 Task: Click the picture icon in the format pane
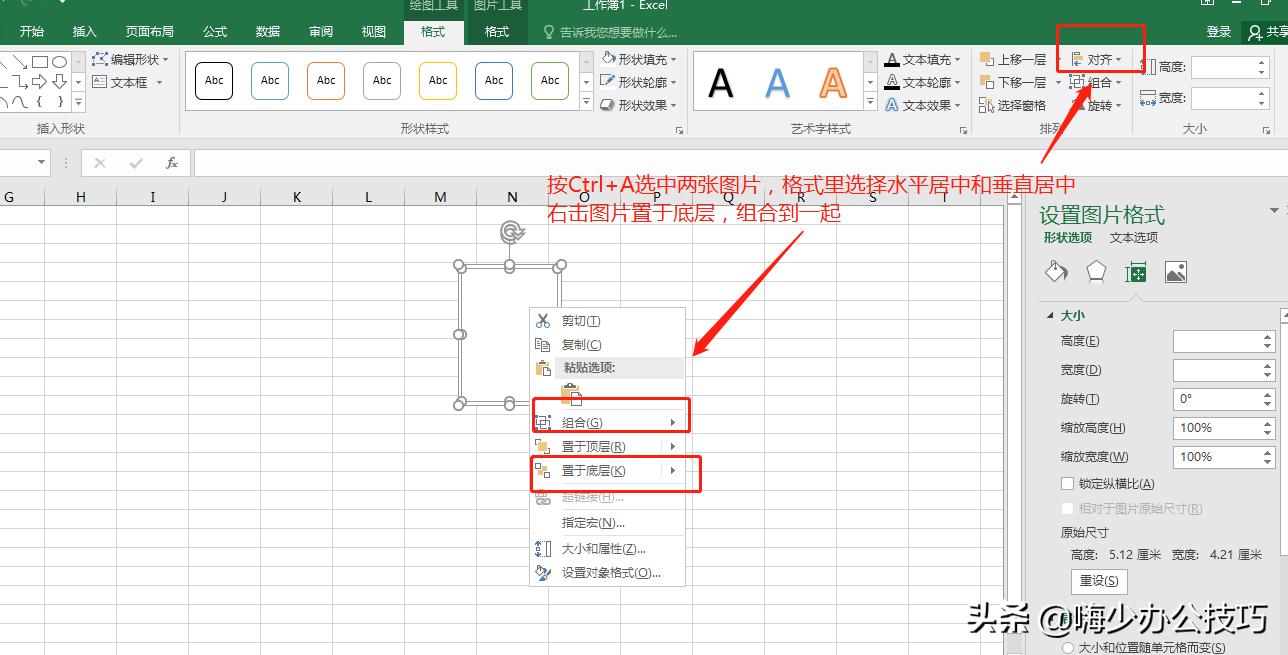coord(1175,271)
